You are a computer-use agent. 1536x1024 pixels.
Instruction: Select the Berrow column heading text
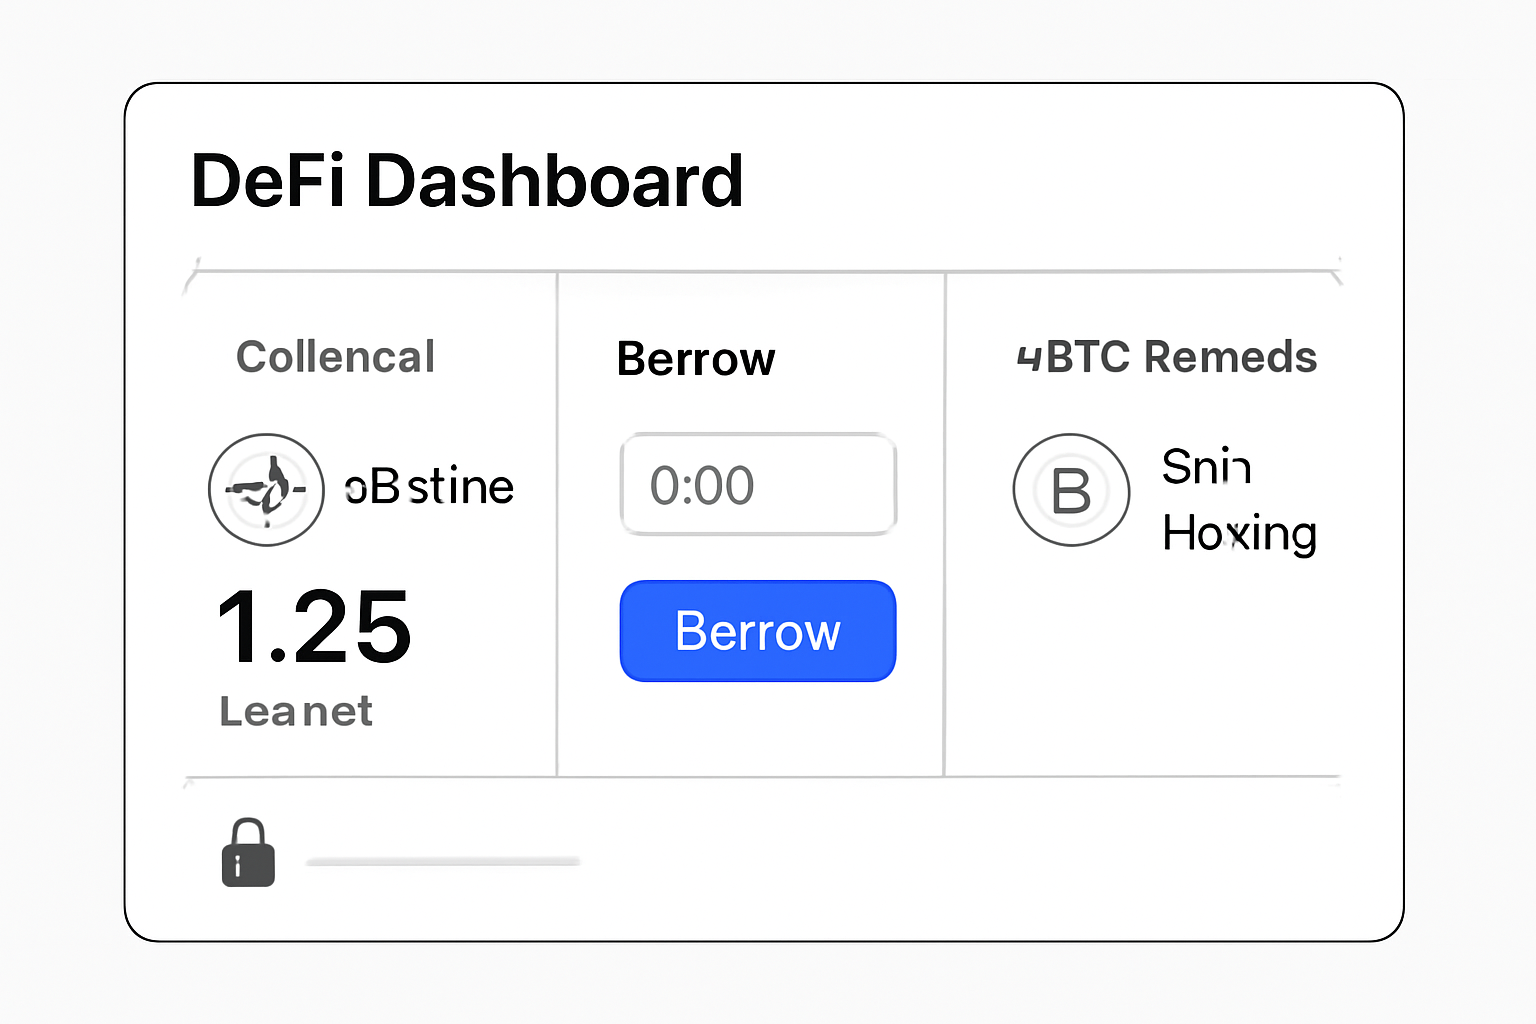[695, 359]
